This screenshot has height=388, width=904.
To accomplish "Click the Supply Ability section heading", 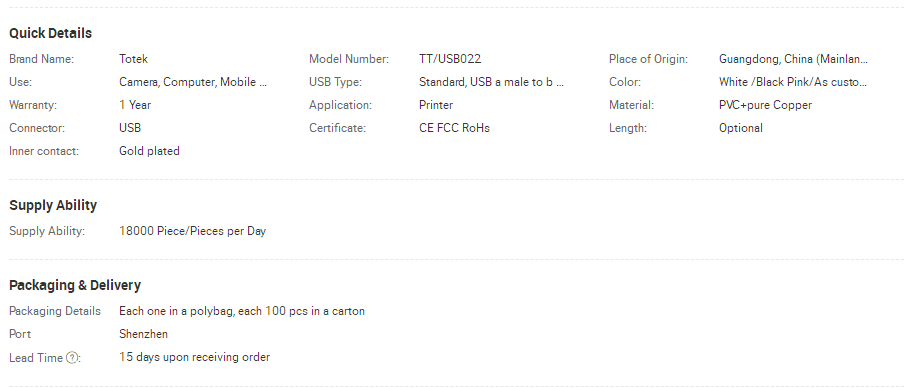I will point(53,205).
